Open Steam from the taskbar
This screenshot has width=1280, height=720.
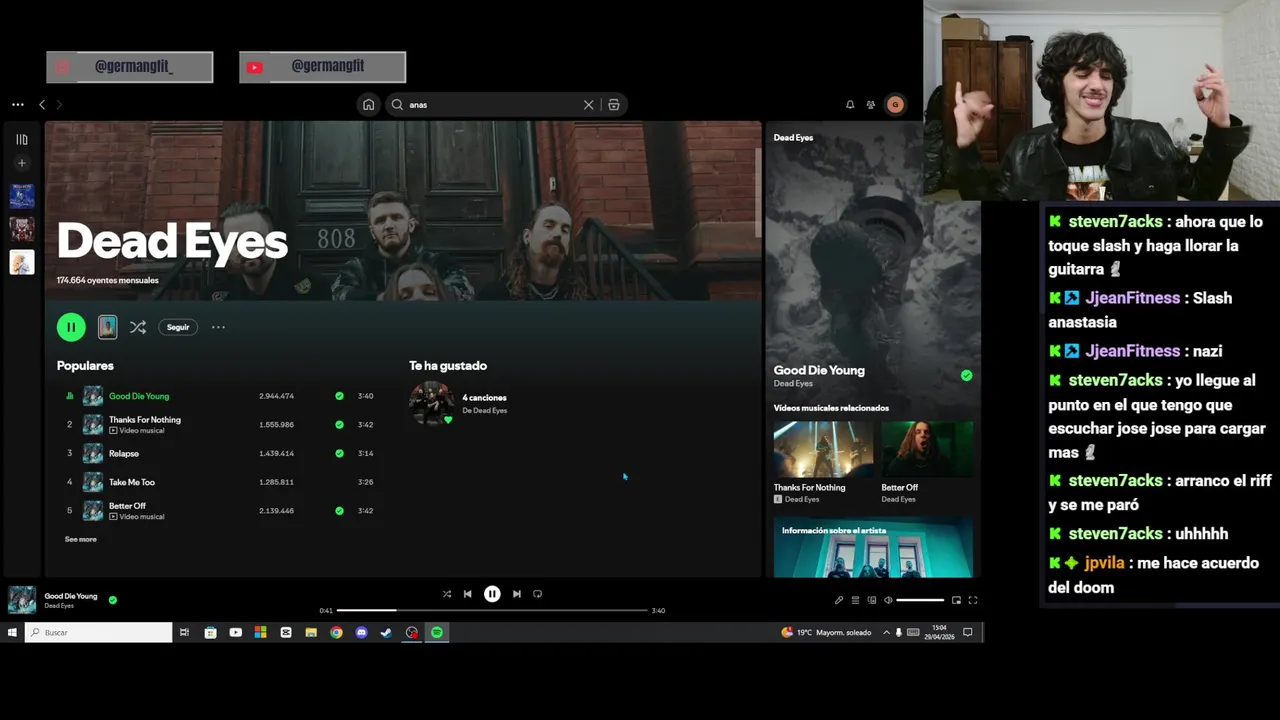[386, 632]
